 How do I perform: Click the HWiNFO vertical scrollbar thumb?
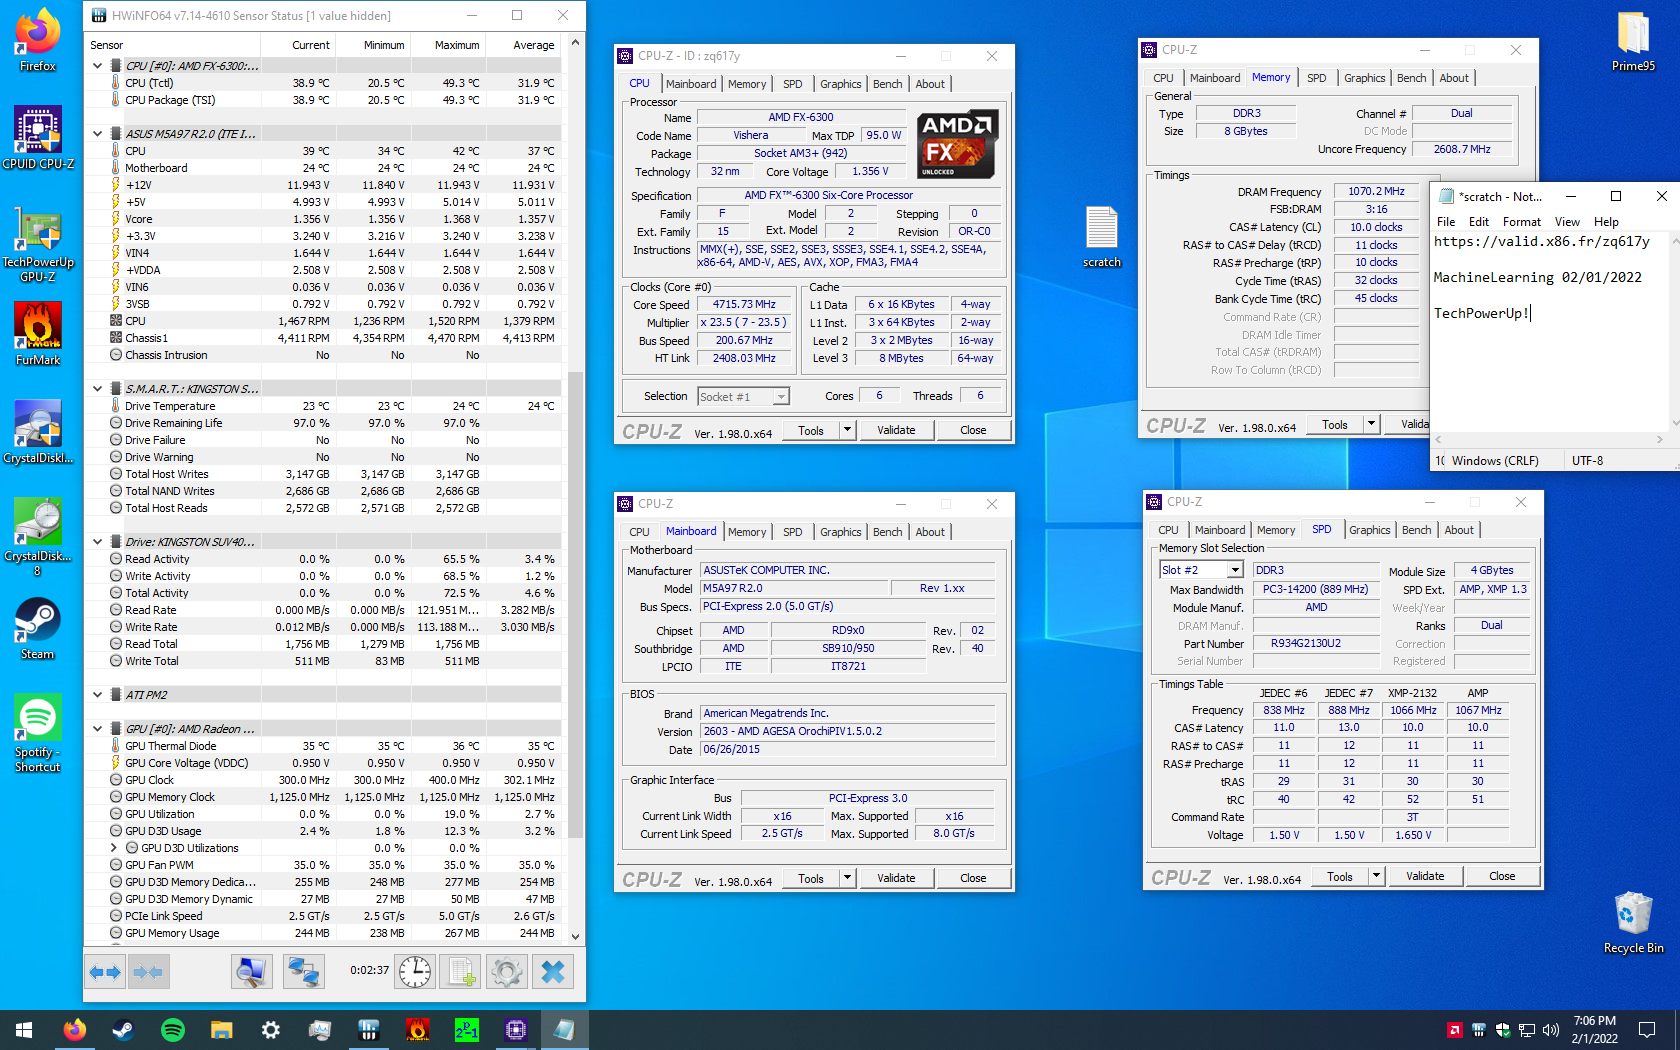point(575,605)
